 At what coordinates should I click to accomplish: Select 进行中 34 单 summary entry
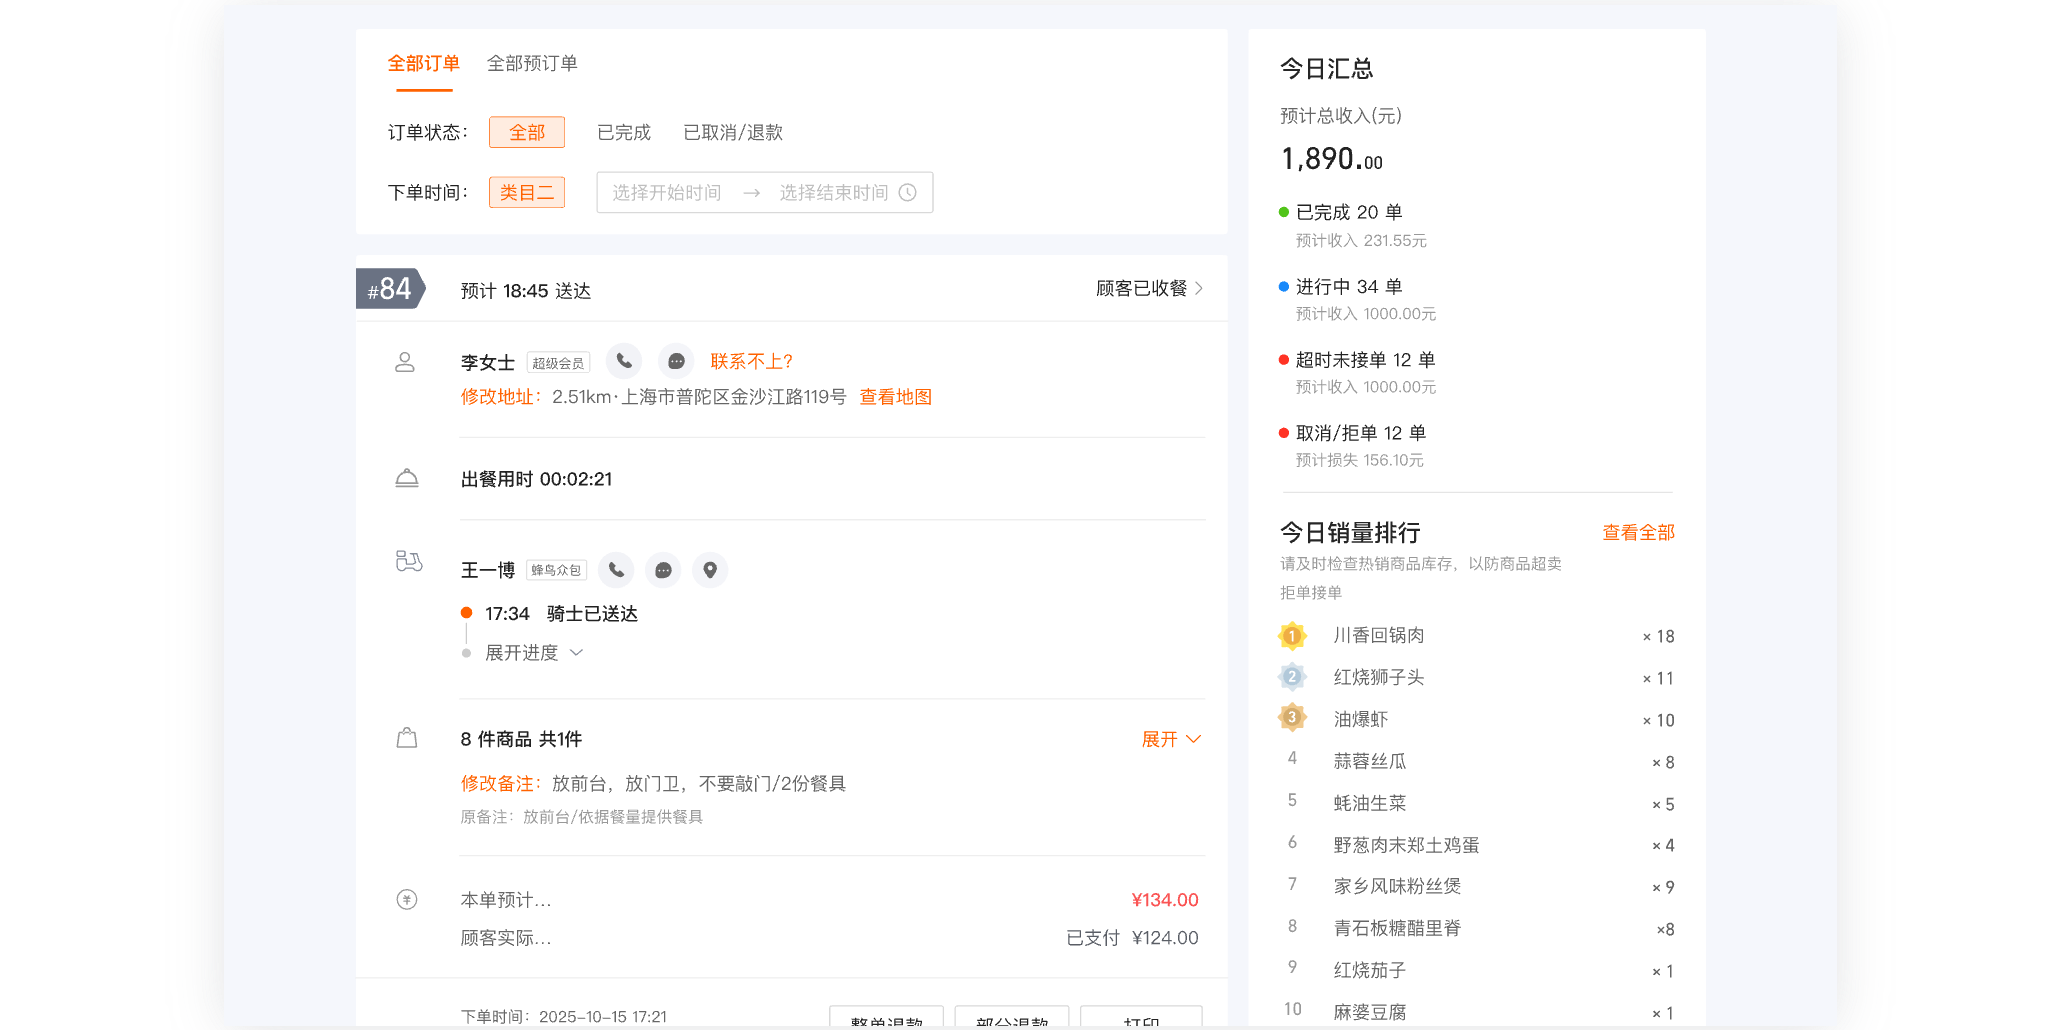click(1349, 287)
